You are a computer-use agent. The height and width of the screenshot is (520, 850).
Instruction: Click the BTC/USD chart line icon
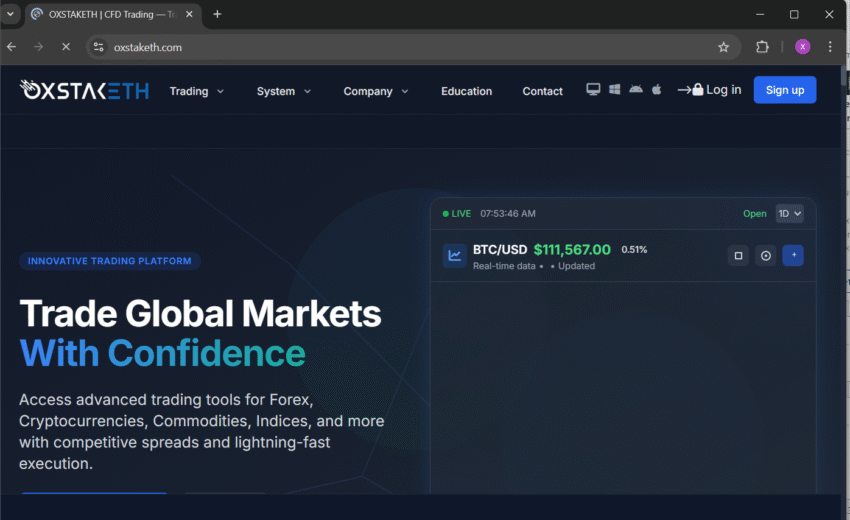point(455,255)
